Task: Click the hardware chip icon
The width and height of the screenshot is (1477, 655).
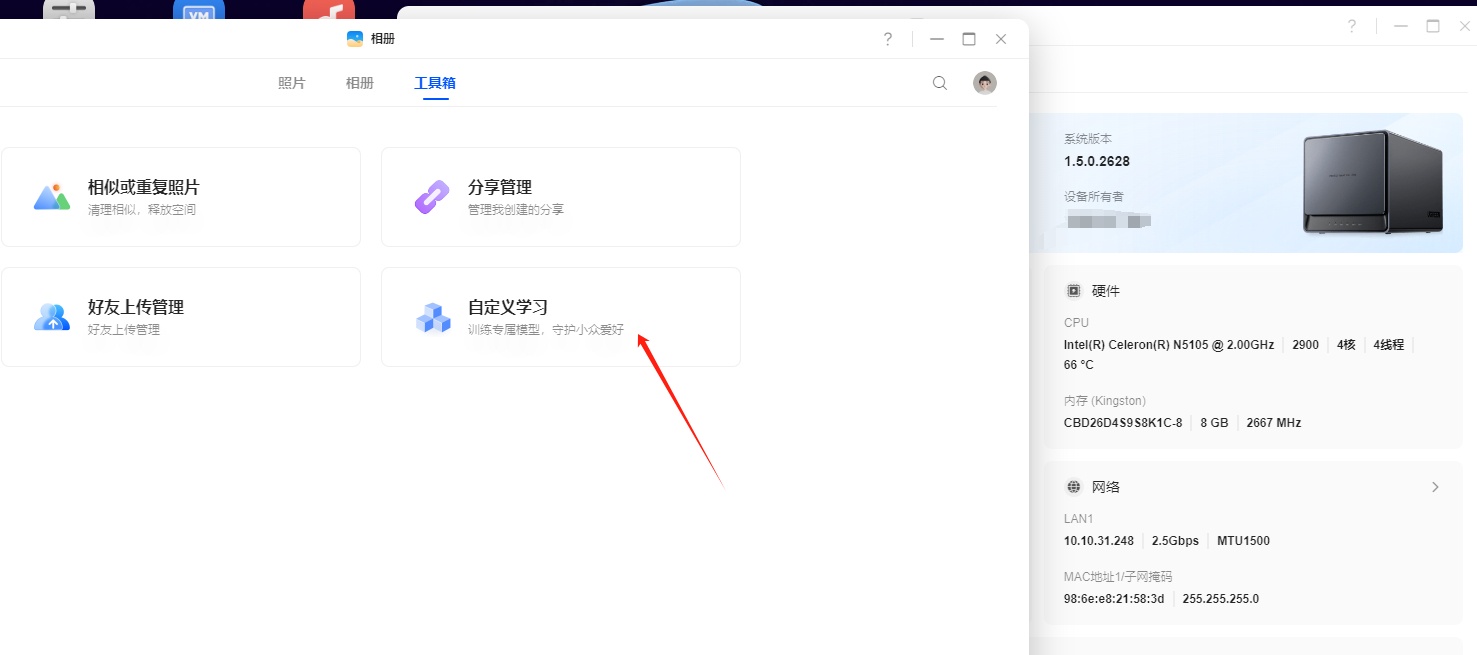Action: pos(1074,291)
